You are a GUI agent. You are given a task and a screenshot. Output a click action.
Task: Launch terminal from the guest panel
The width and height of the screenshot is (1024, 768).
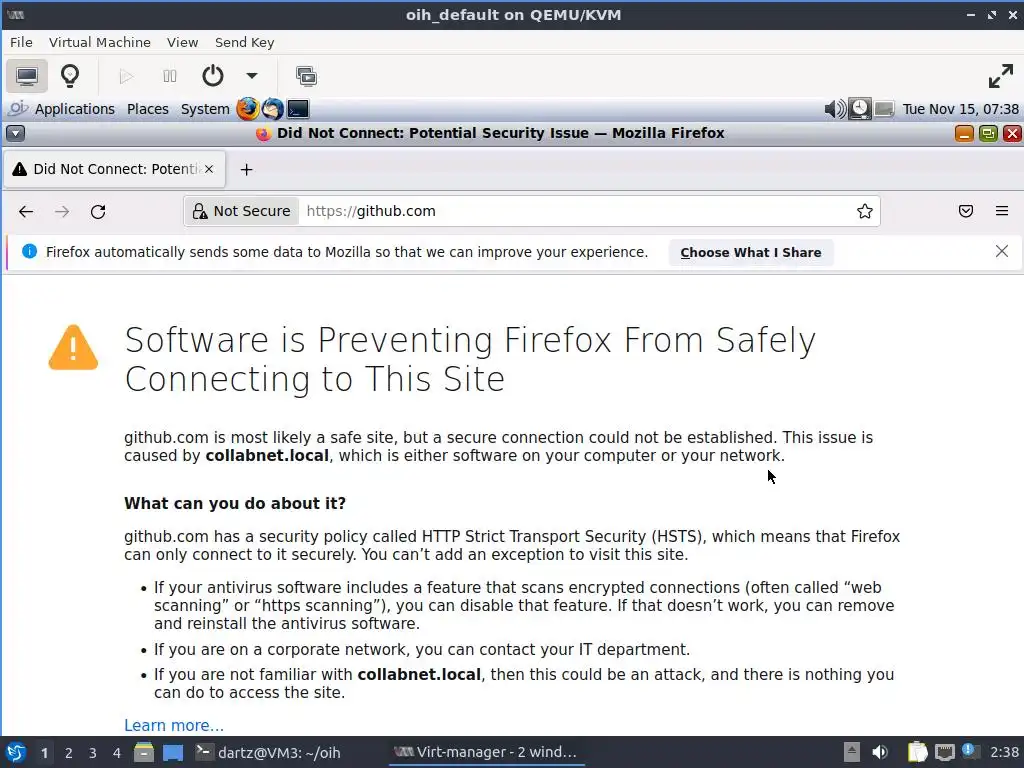[298, 109]
